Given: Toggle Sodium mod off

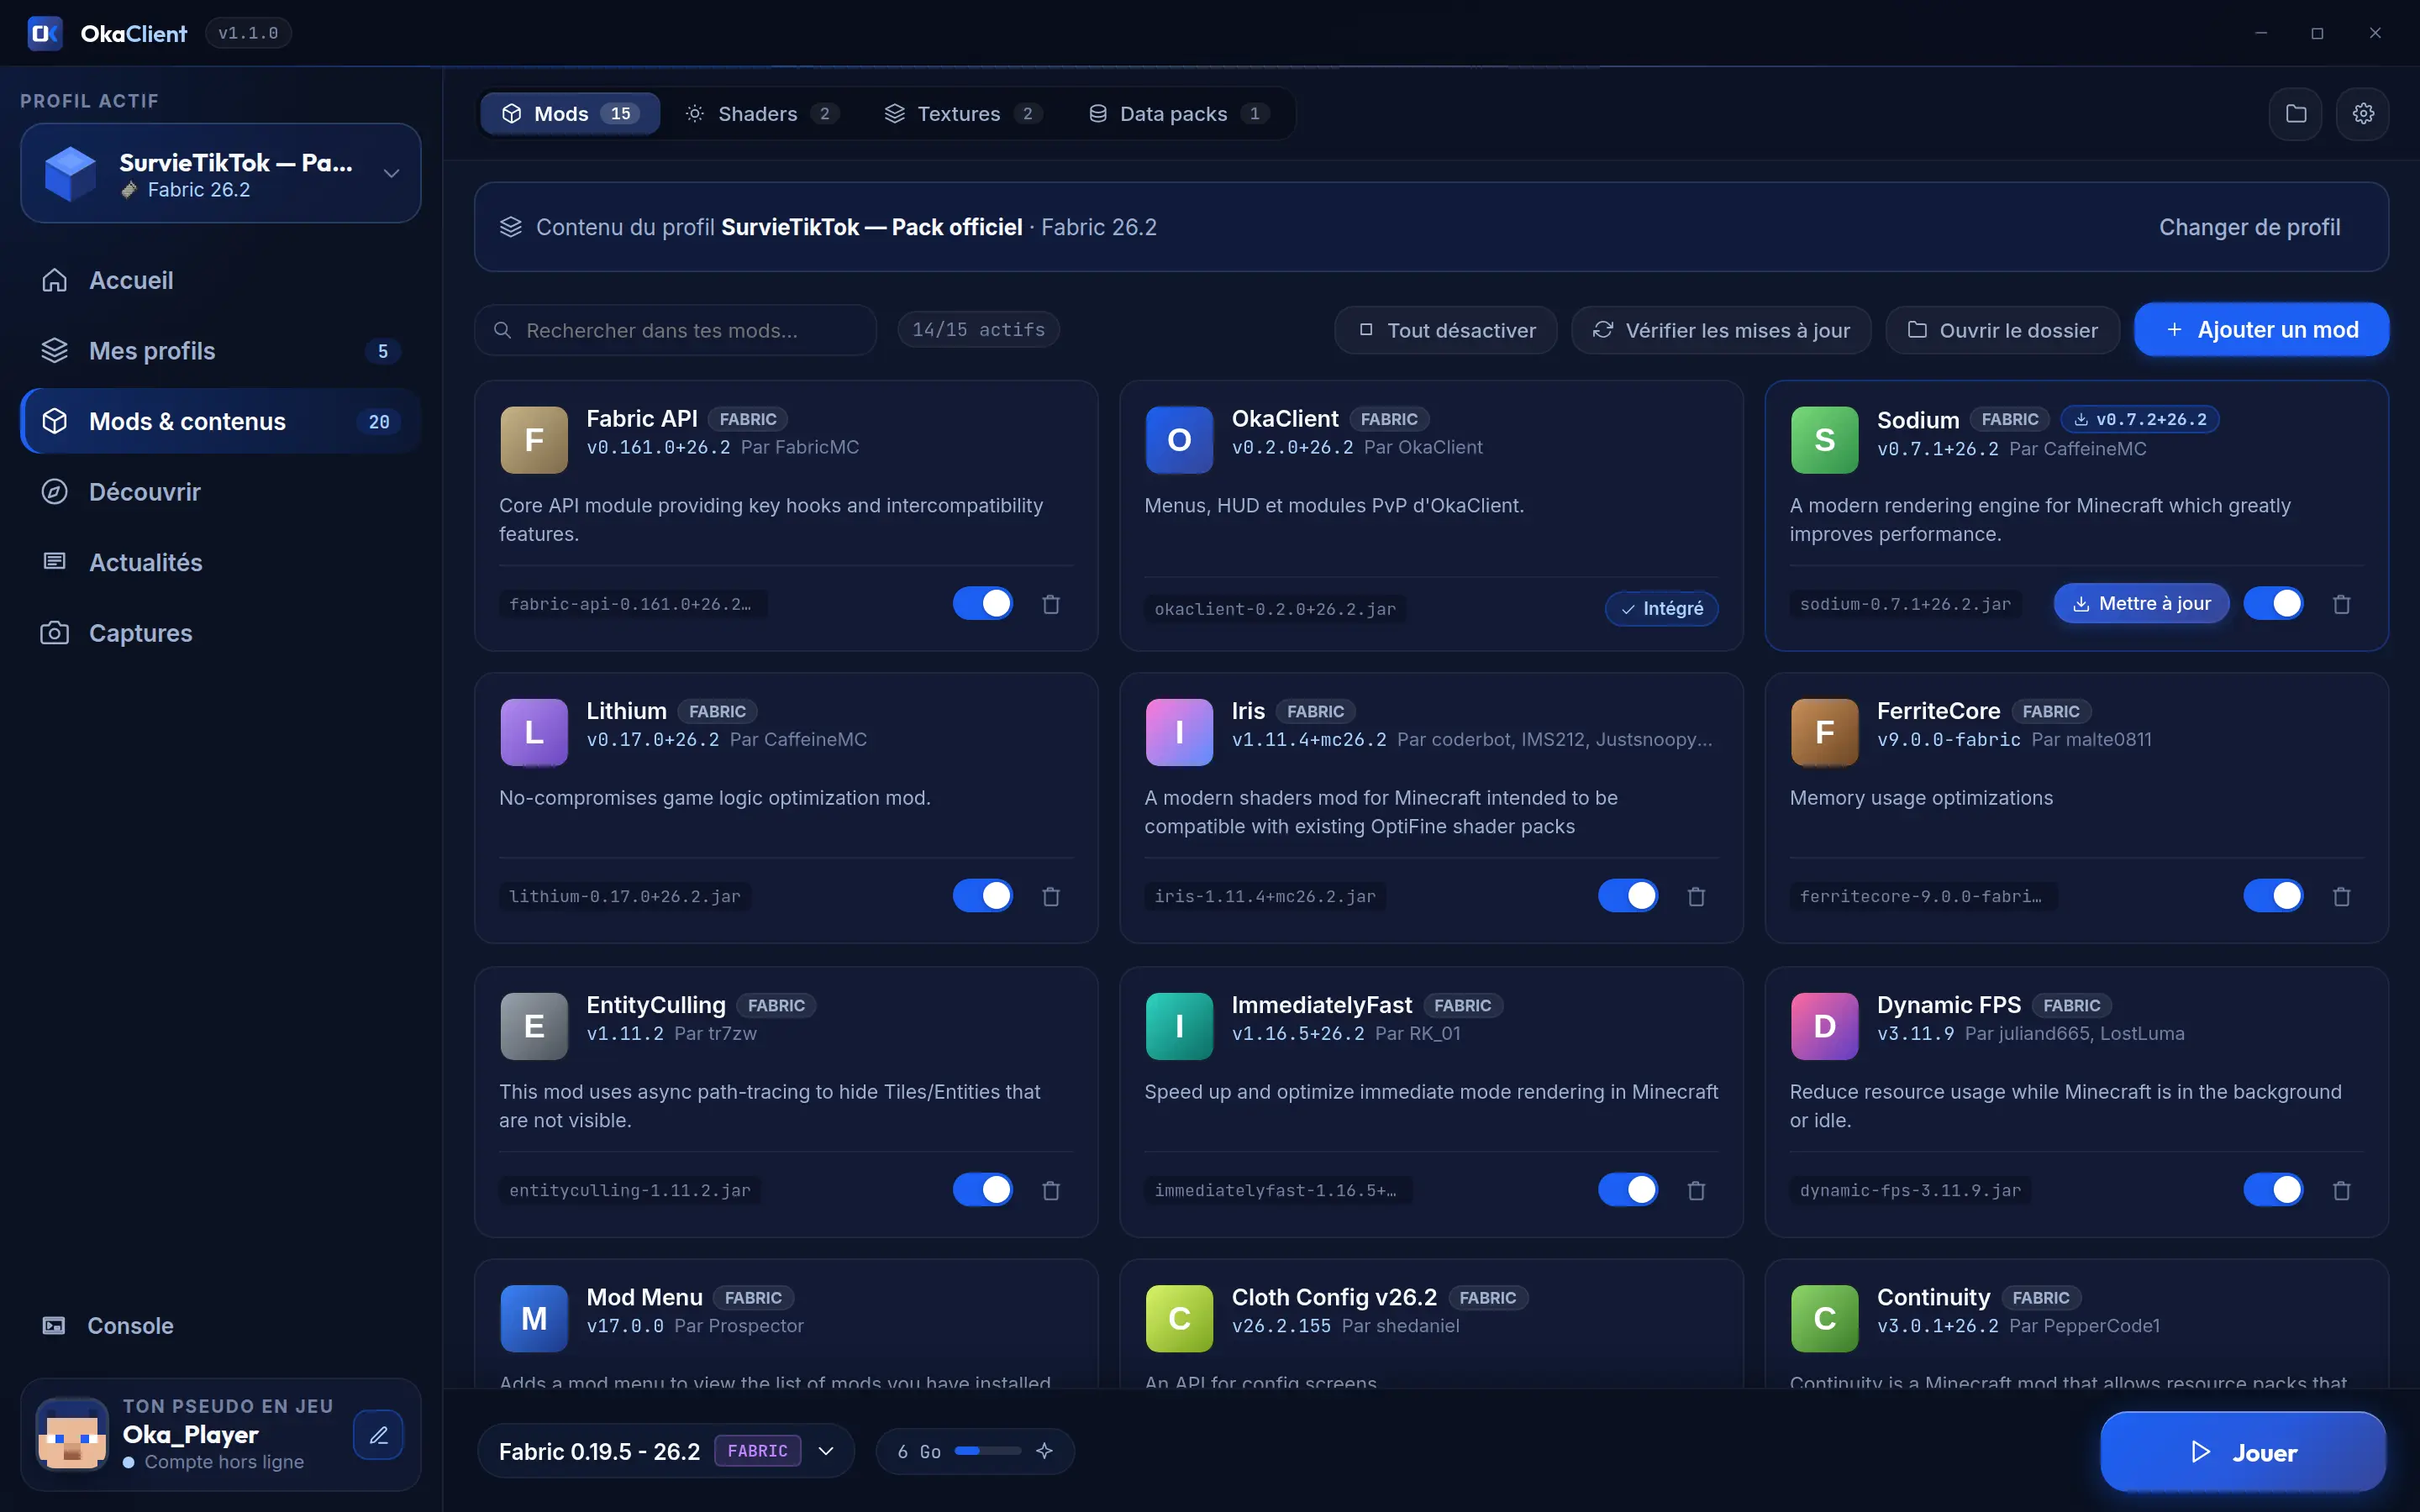Looking at the screenshot, I should tap(2273, 603).
